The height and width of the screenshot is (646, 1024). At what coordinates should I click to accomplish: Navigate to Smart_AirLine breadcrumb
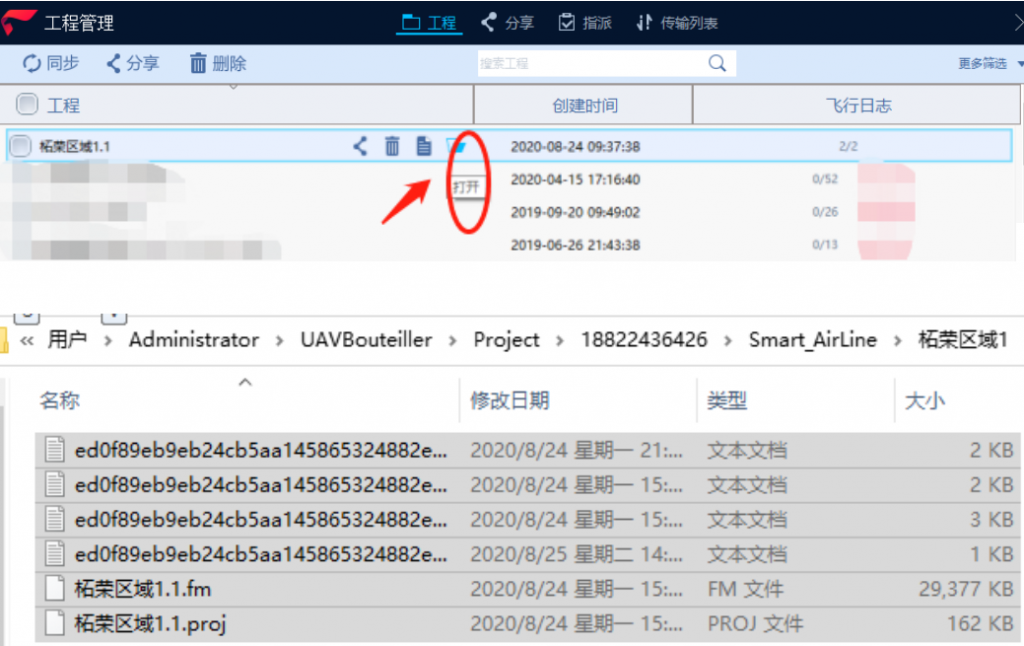812,340
